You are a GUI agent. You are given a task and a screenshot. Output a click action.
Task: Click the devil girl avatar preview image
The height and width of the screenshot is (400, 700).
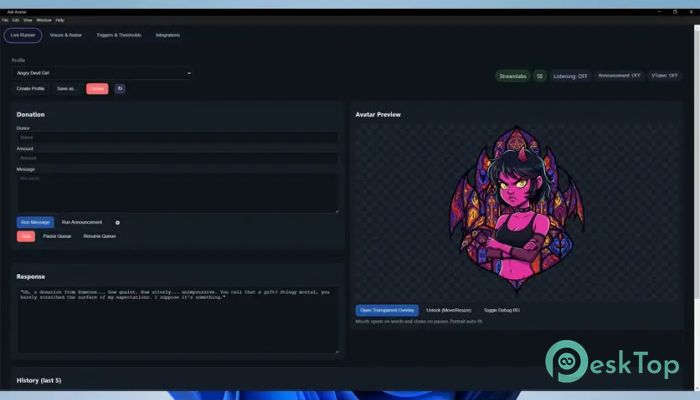[517, 209]
